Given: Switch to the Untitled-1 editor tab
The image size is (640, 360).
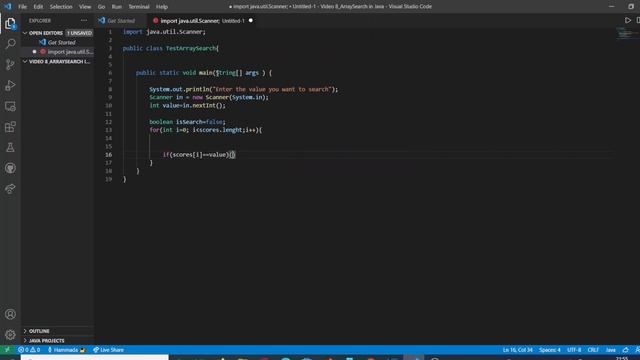Looking at the screenshot, I should 203,21.
